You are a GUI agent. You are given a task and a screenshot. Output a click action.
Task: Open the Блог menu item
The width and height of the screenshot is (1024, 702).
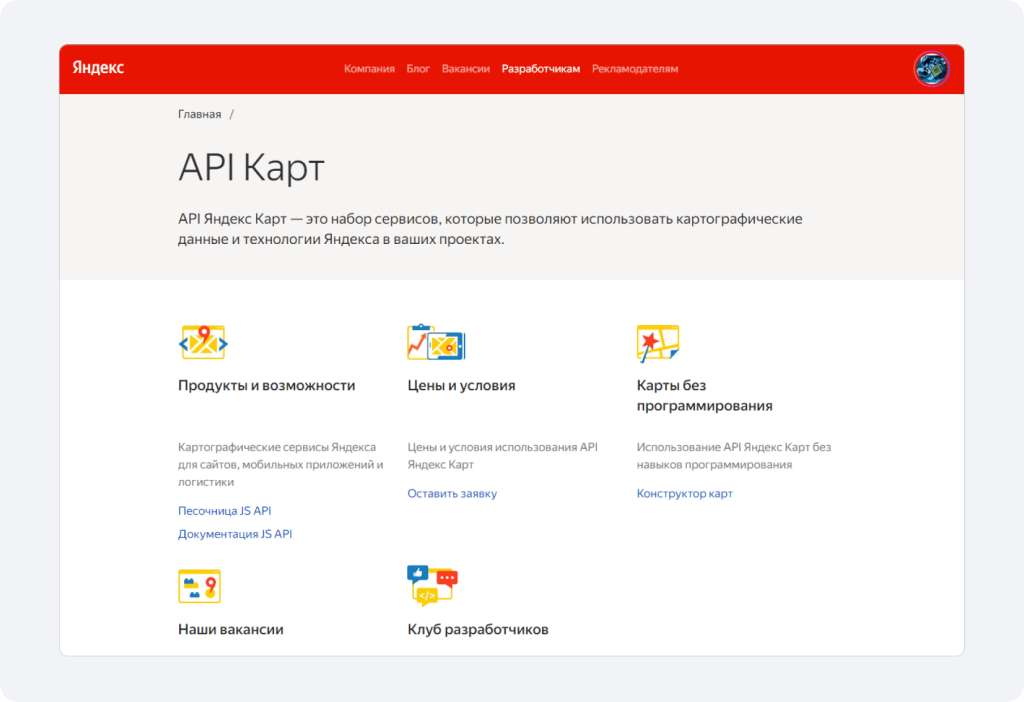[x=418, y=69]
